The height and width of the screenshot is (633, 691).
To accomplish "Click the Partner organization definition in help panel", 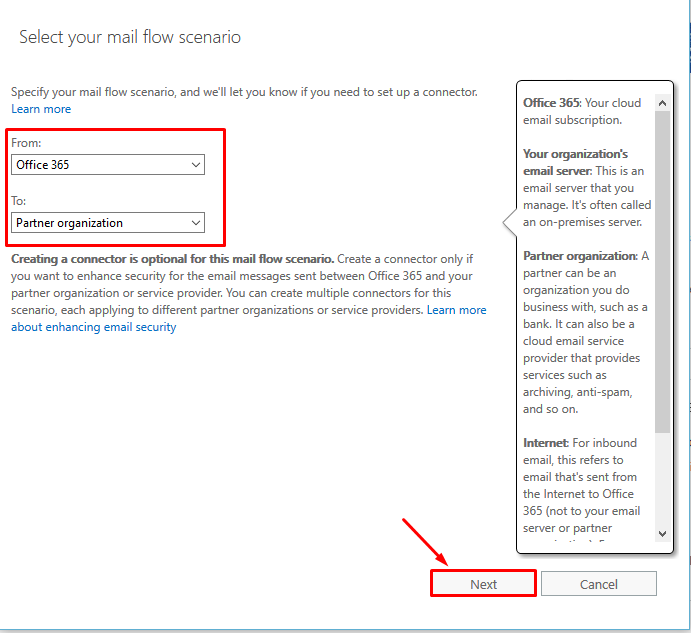I will click(586, 332).
